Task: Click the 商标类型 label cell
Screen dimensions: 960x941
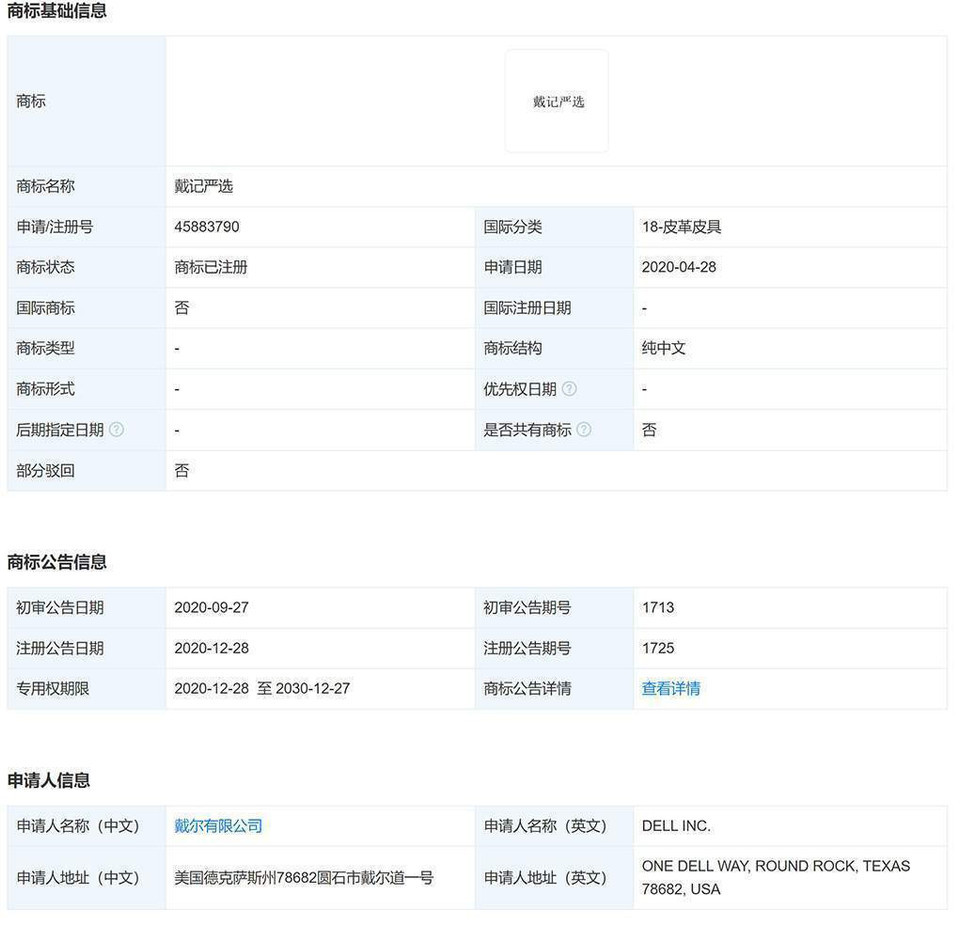Action: click(86, 348)
